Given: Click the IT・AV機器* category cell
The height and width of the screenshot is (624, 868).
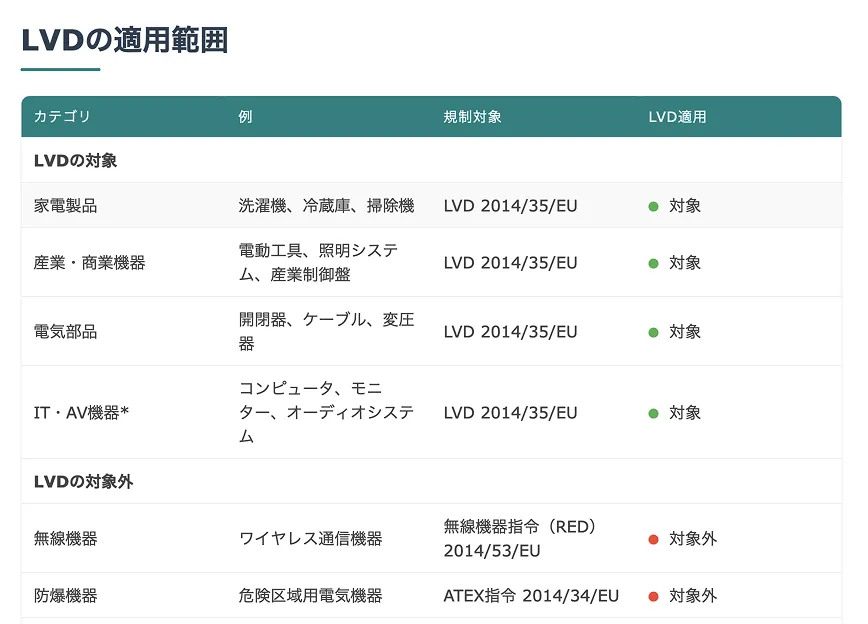Looking at the screenshot, I should coord(82,413).
